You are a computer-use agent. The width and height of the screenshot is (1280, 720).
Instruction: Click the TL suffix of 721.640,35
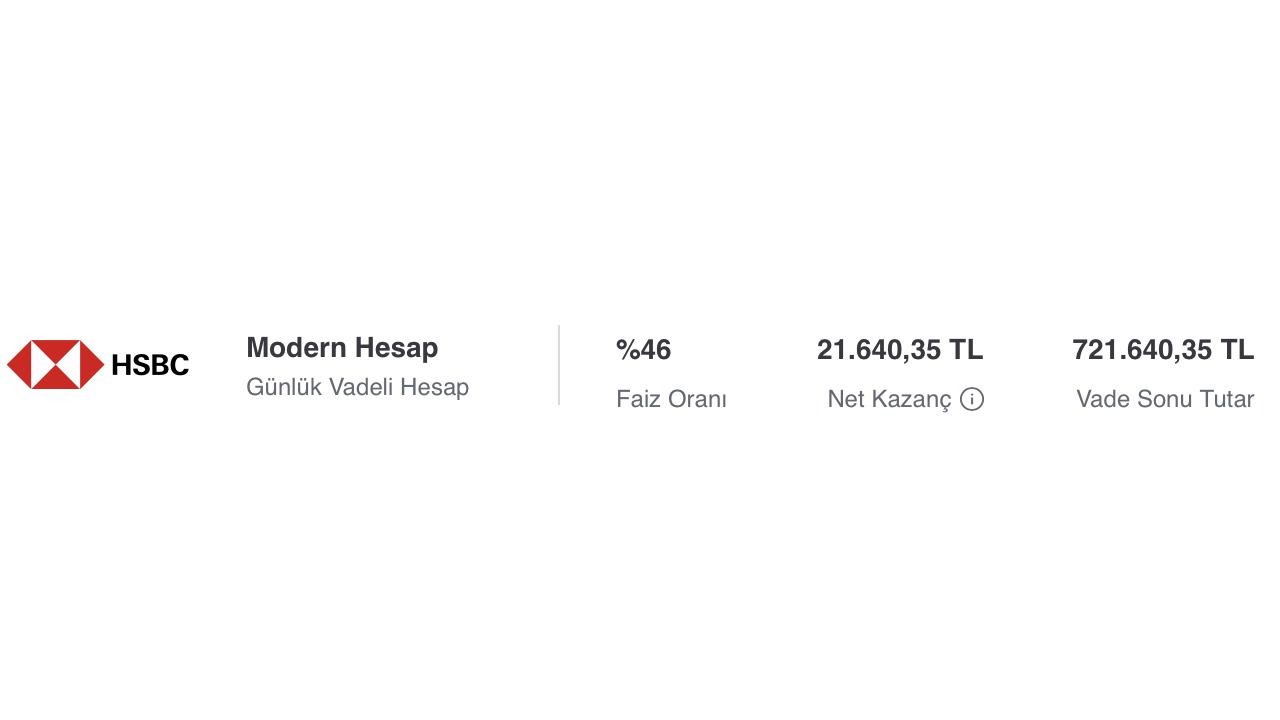[x=1237, y=350]
